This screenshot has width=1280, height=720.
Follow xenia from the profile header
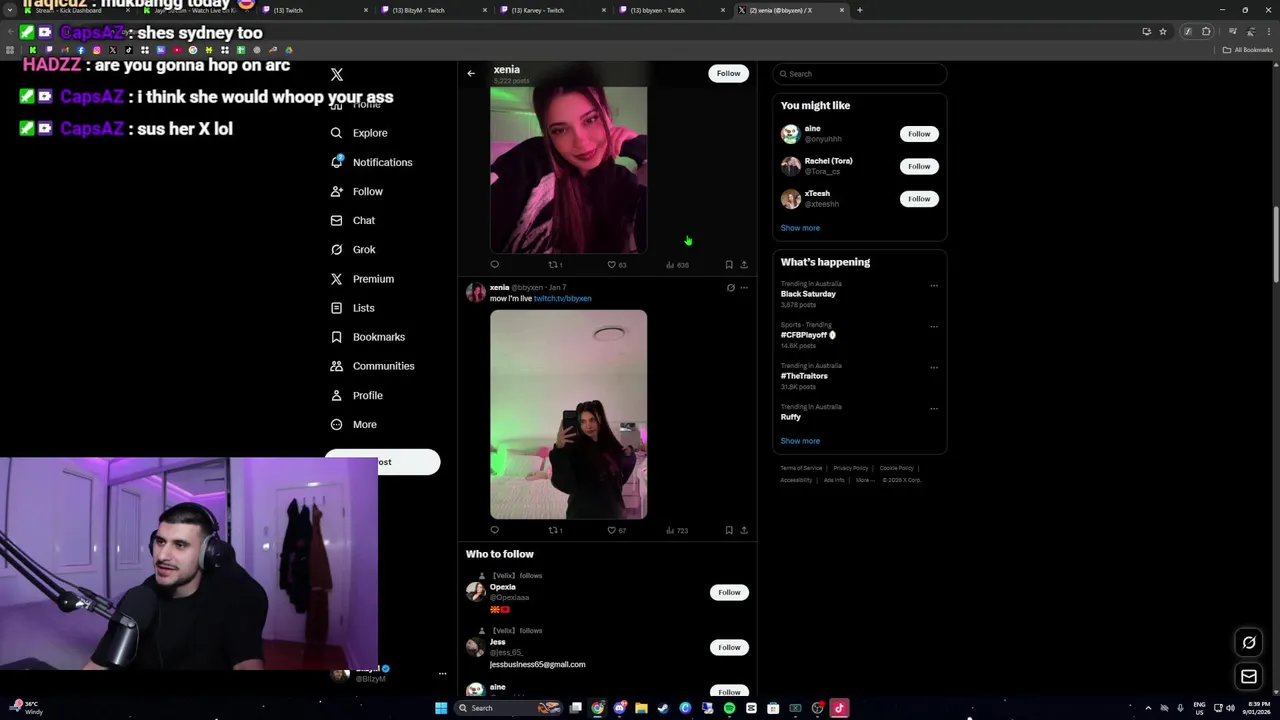(x=728, y=73)
